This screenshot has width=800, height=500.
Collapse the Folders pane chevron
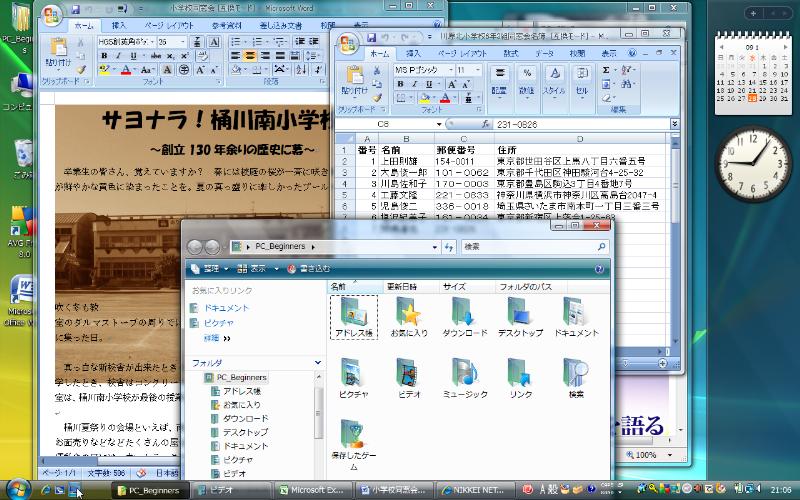[x=318, y=363]
